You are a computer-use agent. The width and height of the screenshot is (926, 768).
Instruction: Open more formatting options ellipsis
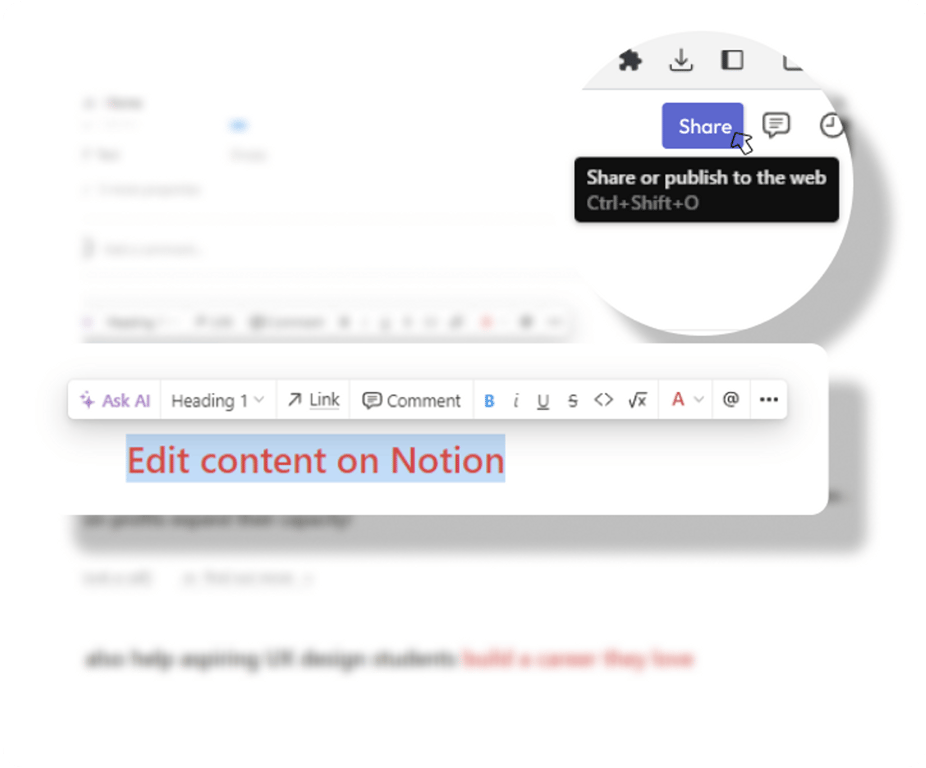[x=768, y=400]
